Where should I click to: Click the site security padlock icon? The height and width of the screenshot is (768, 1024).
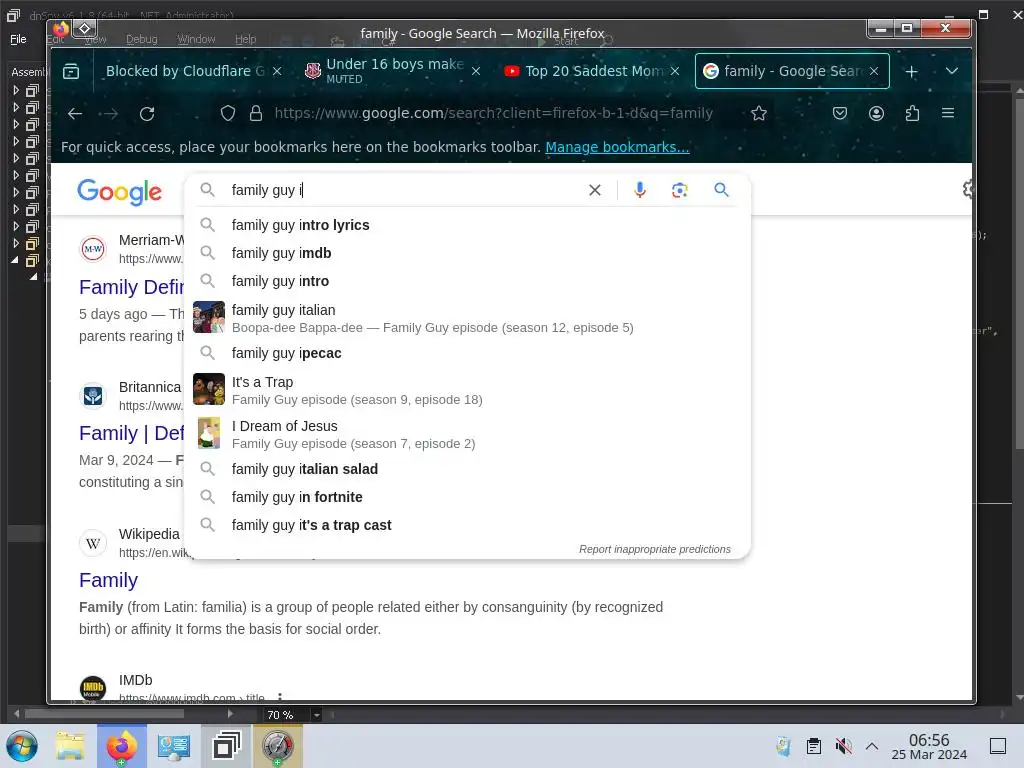click(256, 114)
